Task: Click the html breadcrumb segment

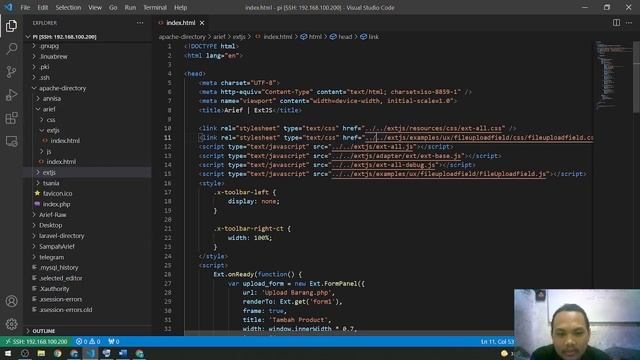Action: click(x=315, y=37)
